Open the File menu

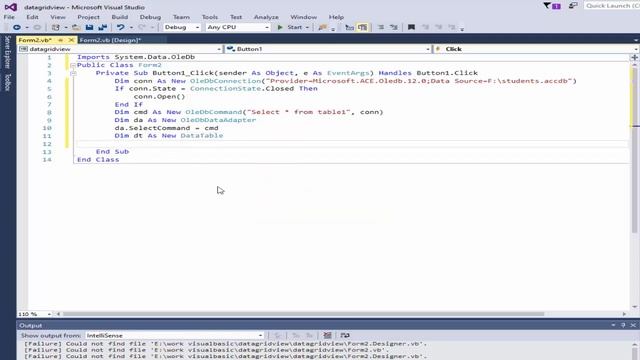(x=9, y=17)
